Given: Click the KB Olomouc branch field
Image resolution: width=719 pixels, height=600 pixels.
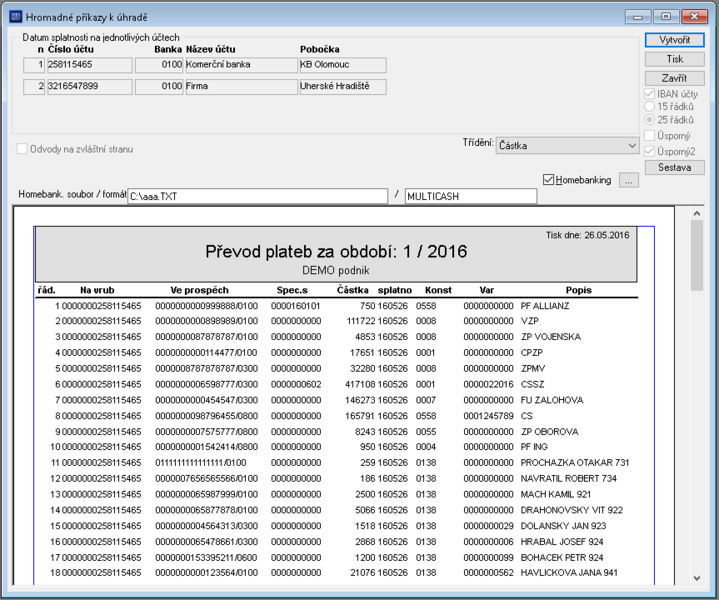Looking at the screenshot, I should click(x=343, y=65).
